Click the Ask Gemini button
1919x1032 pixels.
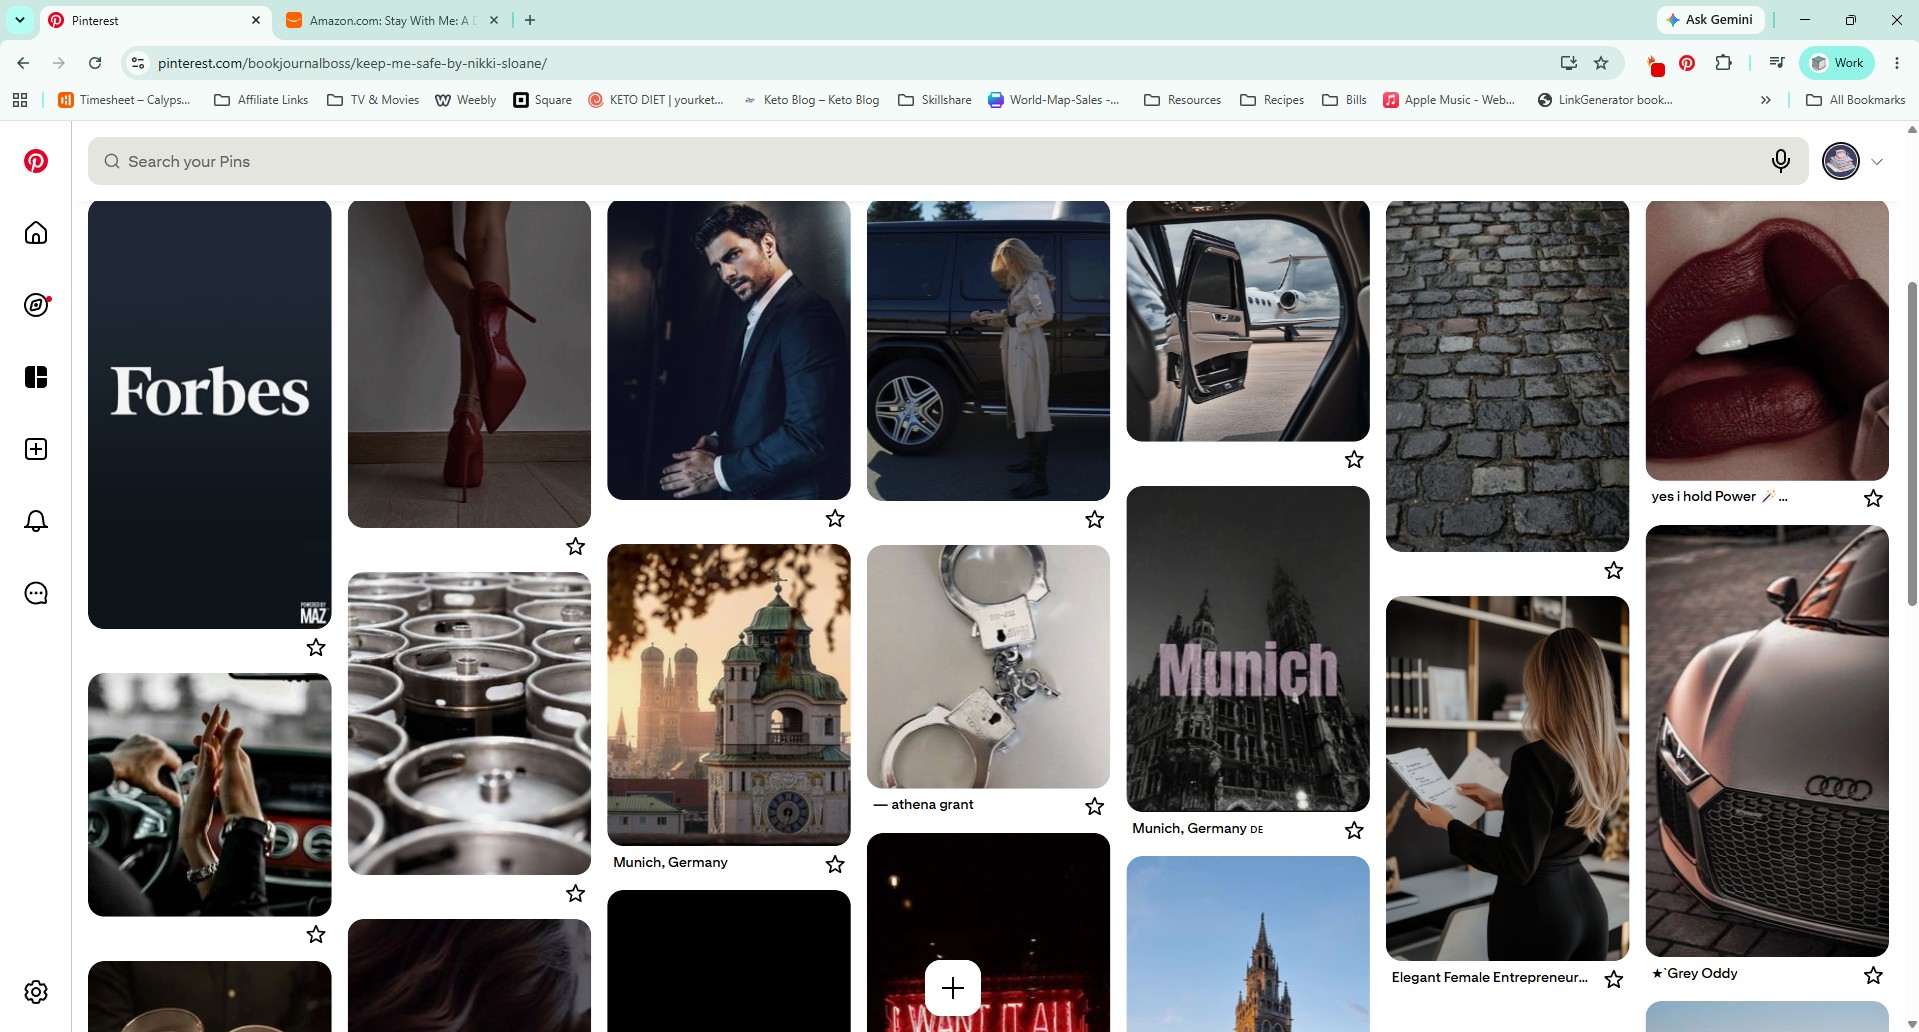[1710, 20]
